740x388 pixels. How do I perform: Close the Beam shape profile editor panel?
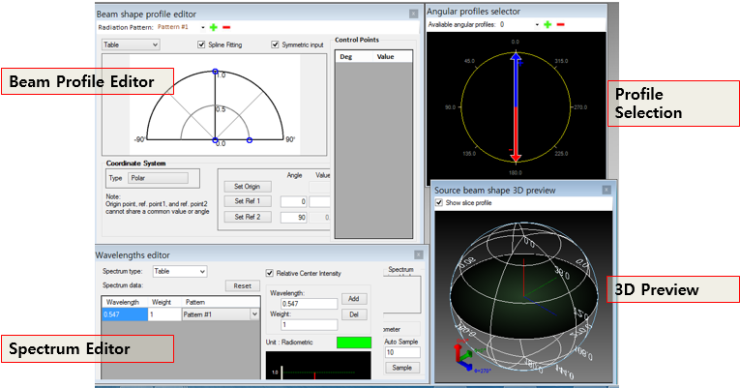[413, 14]
